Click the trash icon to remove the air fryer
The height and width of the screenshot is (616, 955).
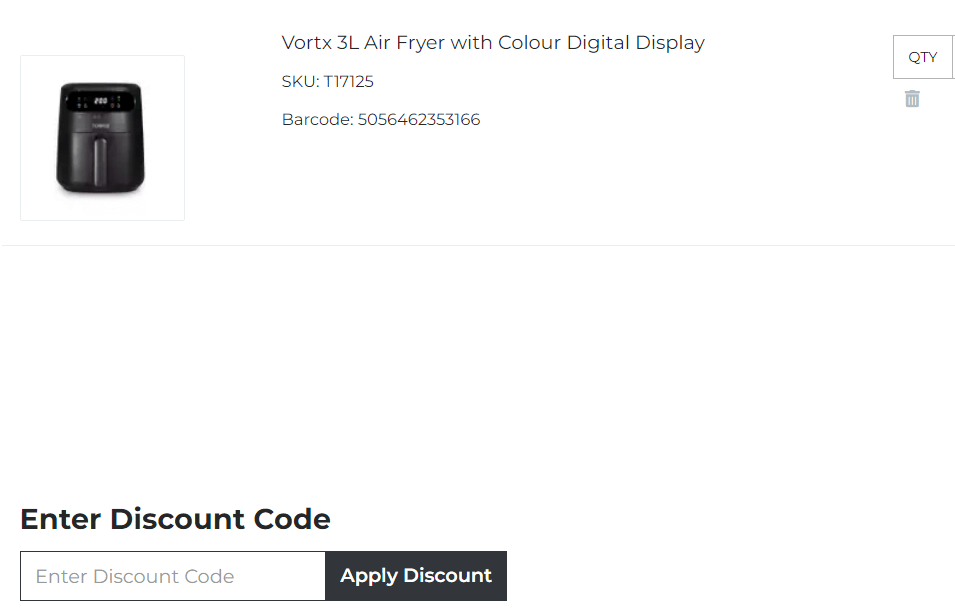(x=911, y=98)
